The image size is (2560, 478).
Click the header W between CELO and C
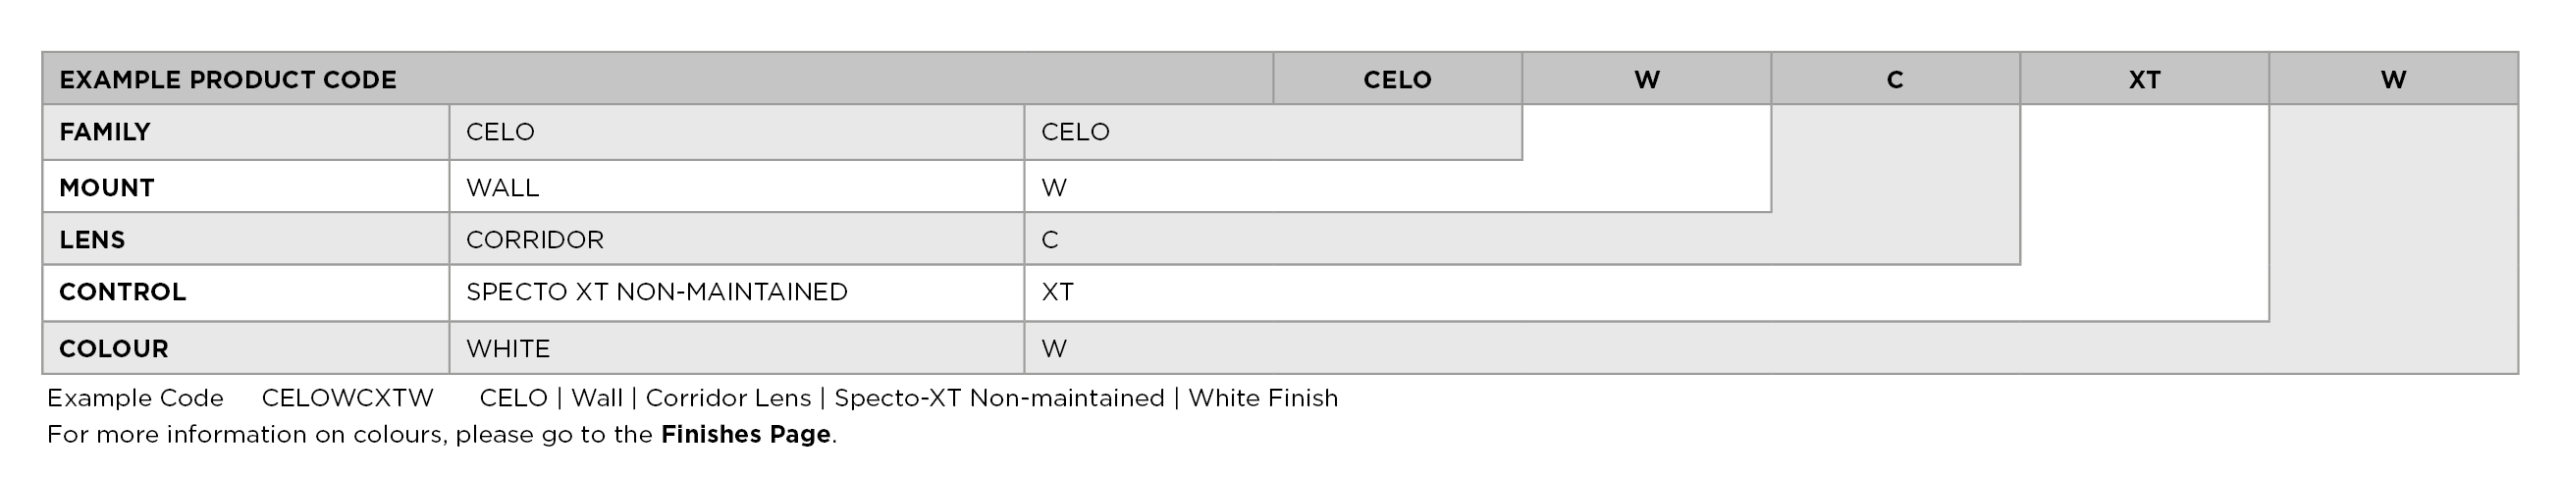(x=1646, y=80)
